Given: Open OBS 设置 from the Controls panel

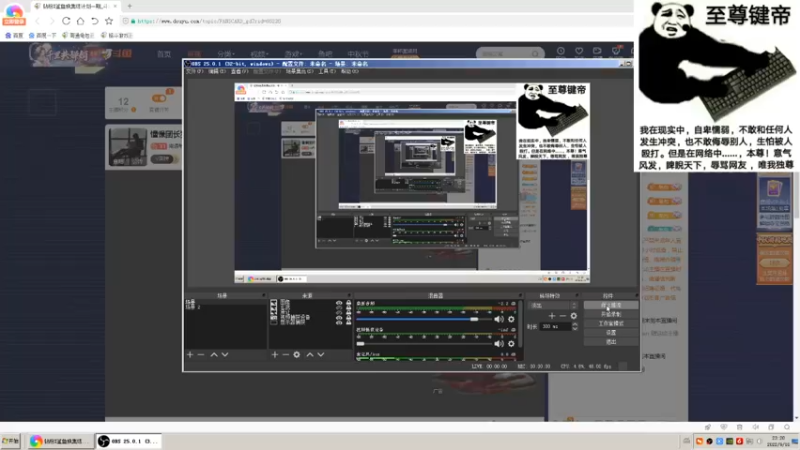Looking at the screenshot, I should [611, 333].
